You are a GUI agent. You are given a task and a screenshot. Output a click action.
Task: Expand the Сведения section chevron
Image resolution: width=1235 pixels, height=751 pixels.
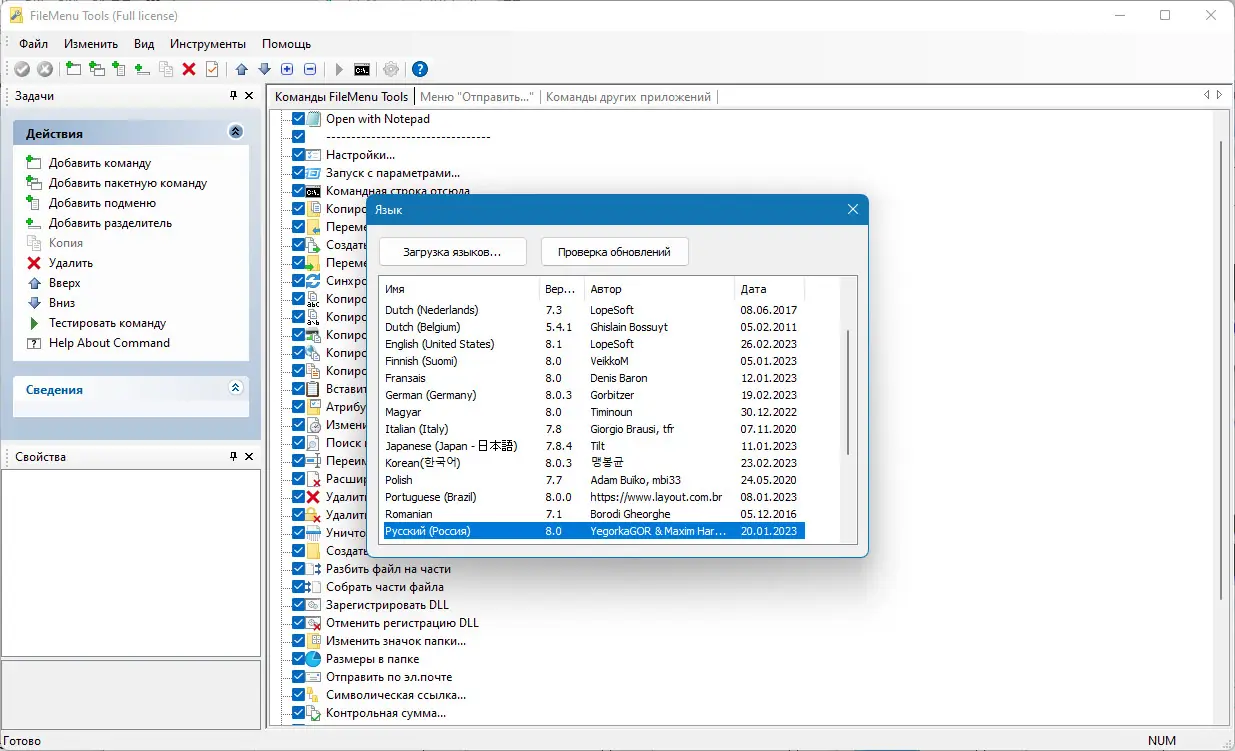(x=236, y=388)
